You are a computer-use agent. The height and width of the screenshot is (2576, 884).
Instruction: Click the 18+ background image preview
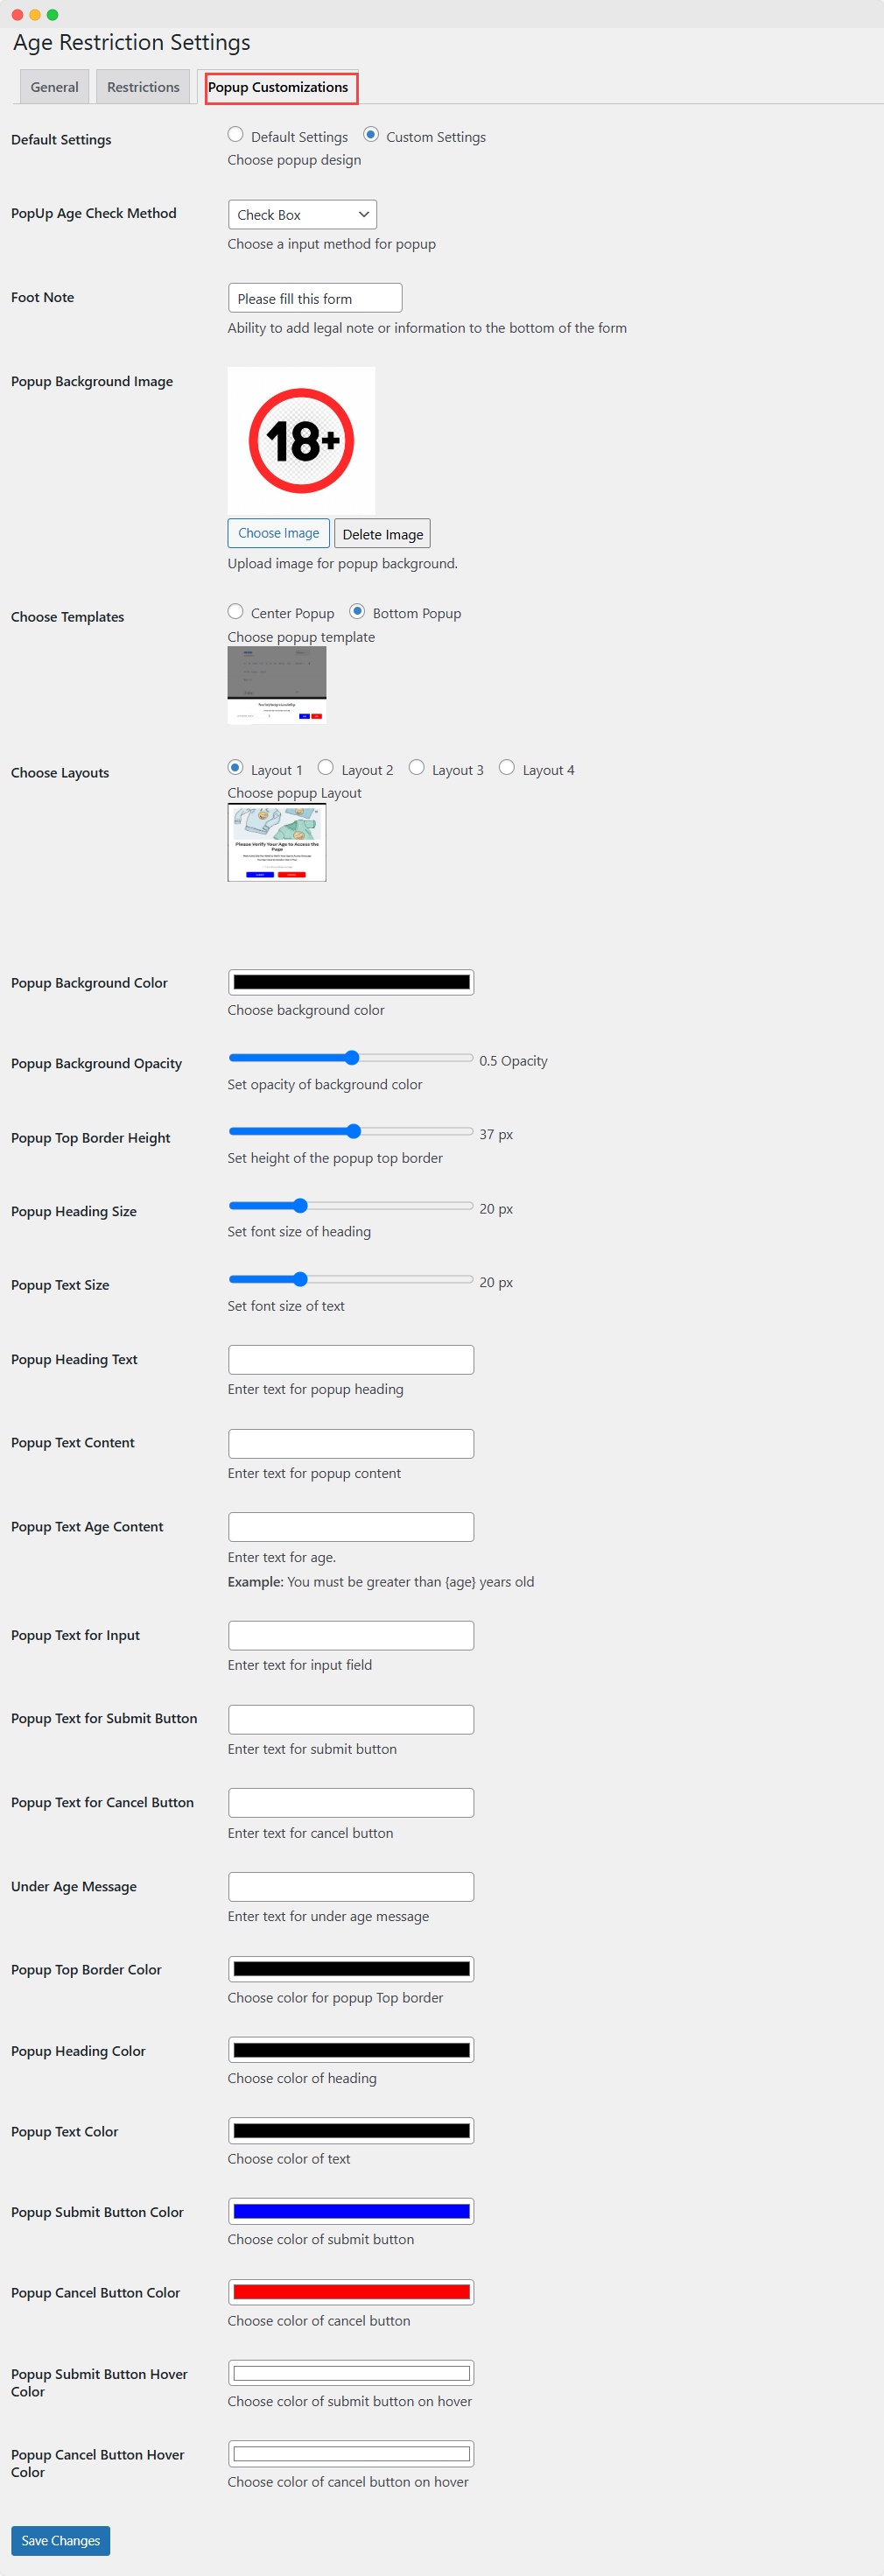click(300, 439)
